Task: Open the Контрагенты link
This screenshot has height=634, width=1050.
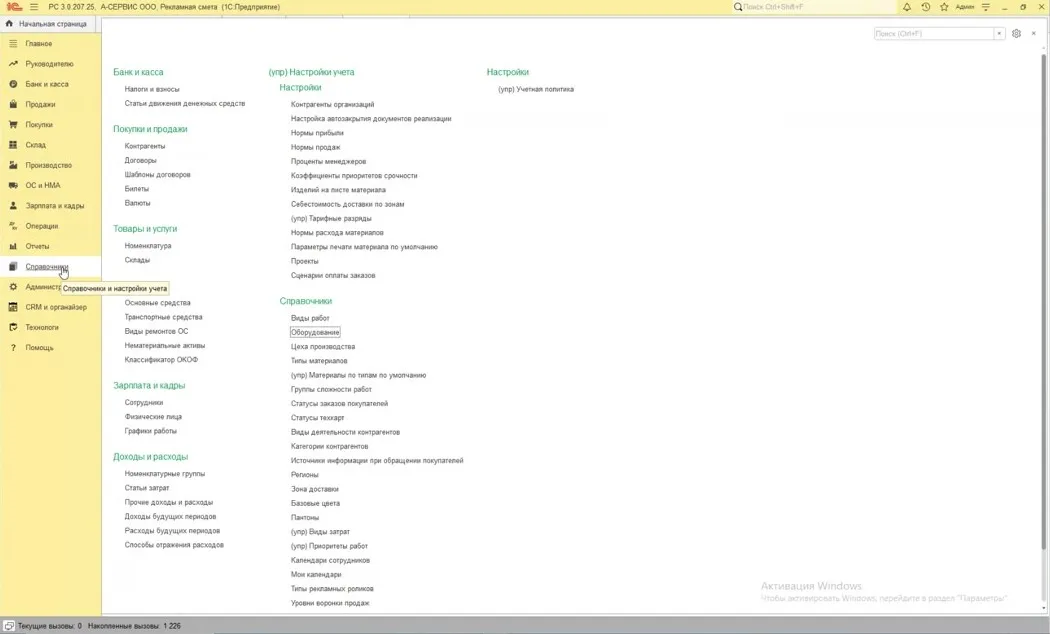Action: (145, 146)
